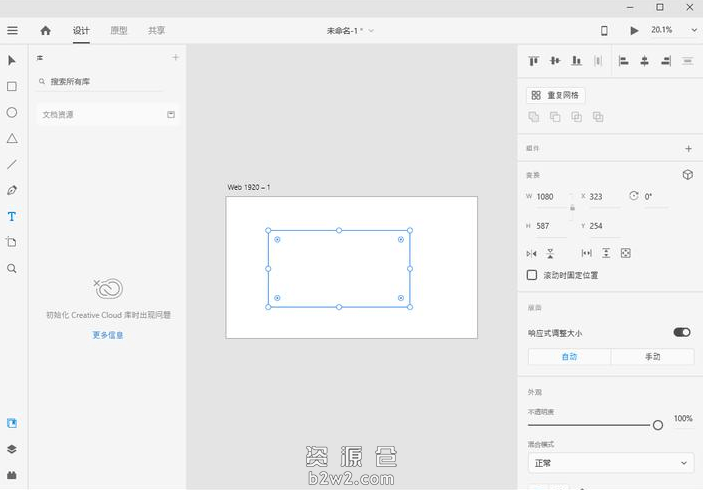Click the Home icon
The height and width of the screenshot is (490, 703).
click(x=45, y=31)
